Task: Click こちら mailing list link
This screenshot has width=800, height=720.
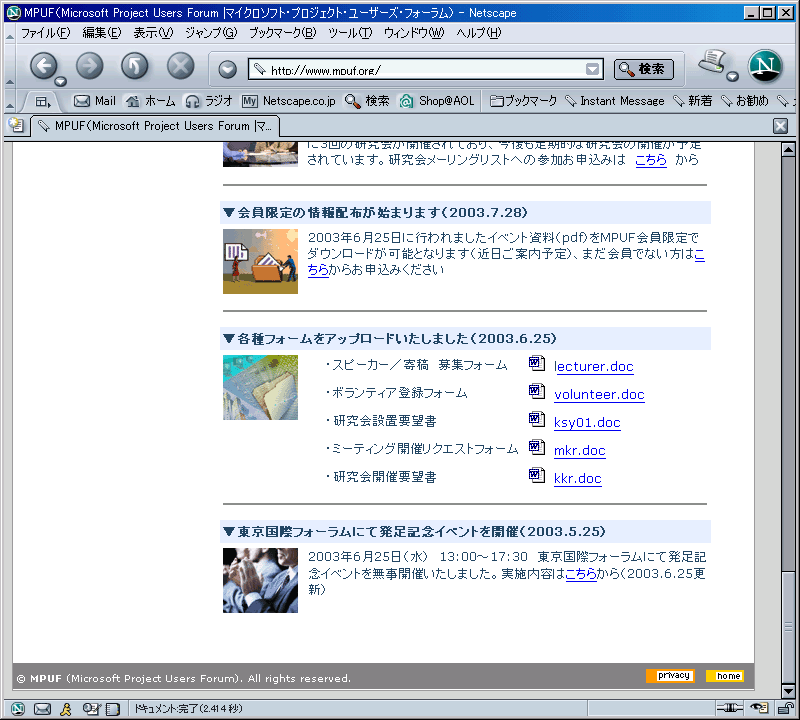Action: tap(651, 160)
